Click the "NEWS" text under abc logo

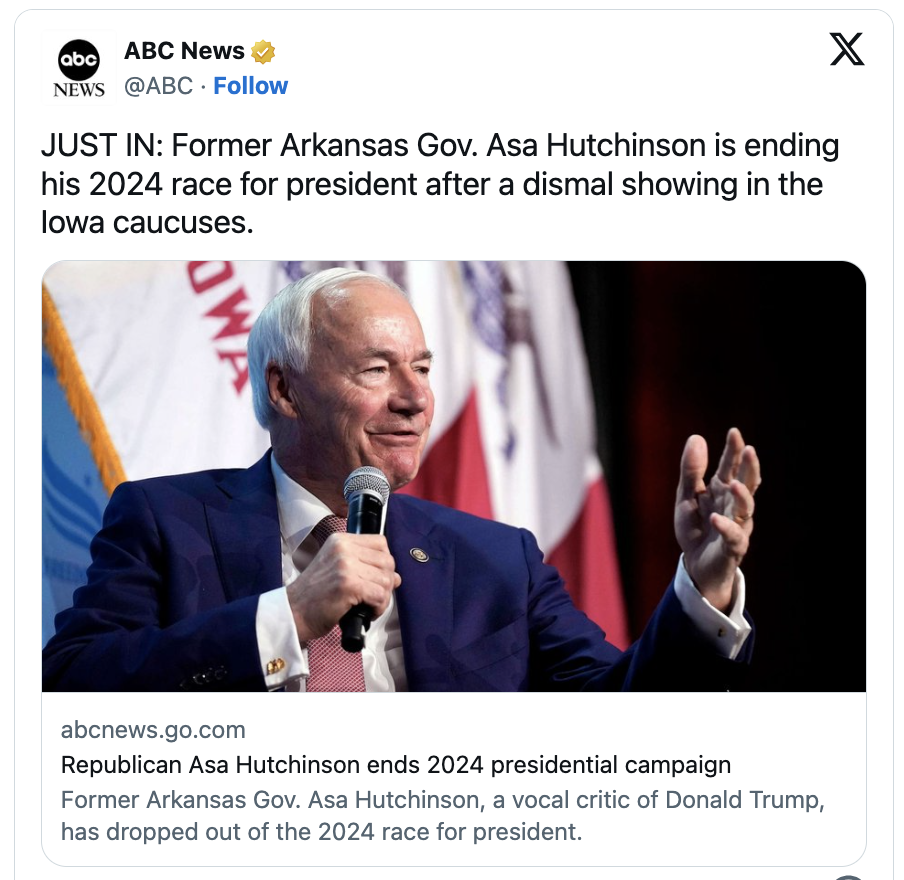pos(79,90)
